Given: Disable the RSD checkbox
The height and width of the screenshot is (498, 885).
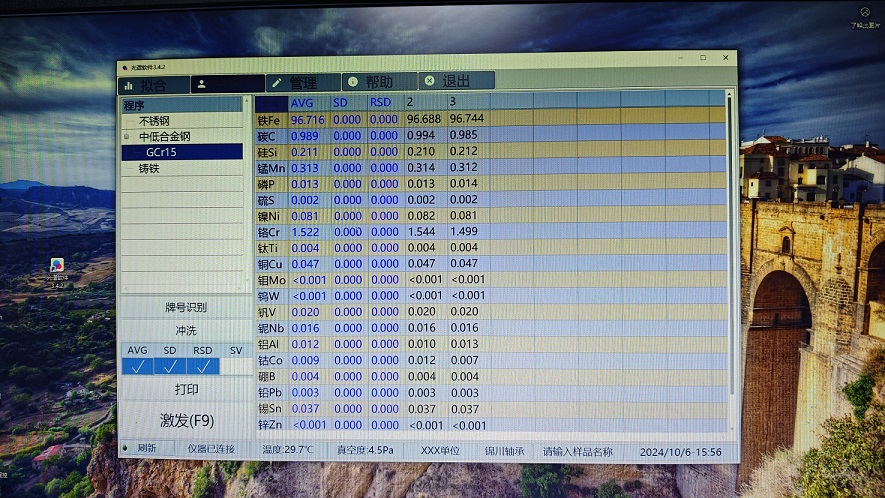Looking at the screenshot, I should [x=203, y=367].
